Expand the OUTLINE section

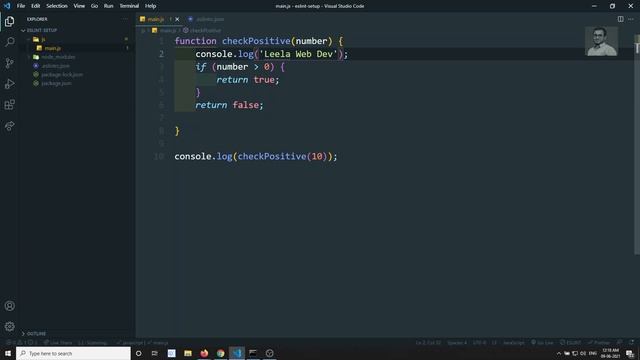click(35, 333)
